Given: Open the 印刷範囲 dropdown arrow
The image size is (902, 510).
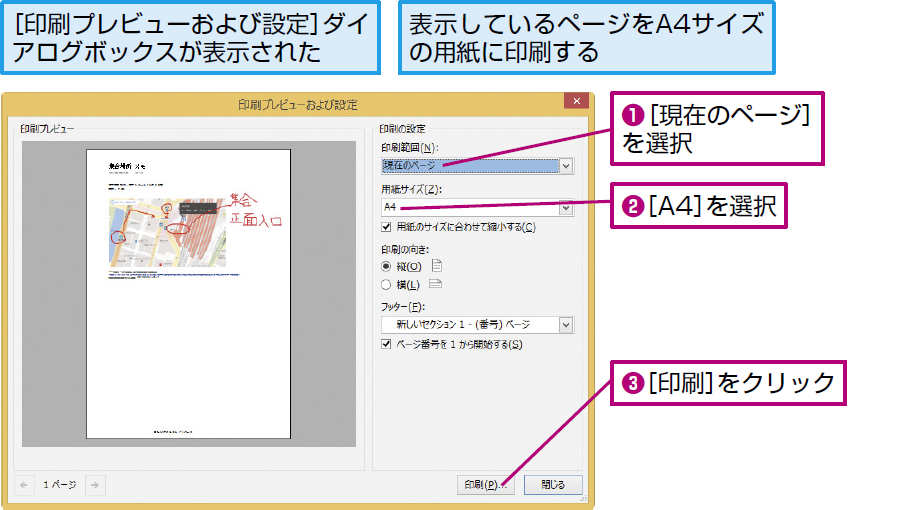Looking at the screenshot, I should click(x=566, y=166).
